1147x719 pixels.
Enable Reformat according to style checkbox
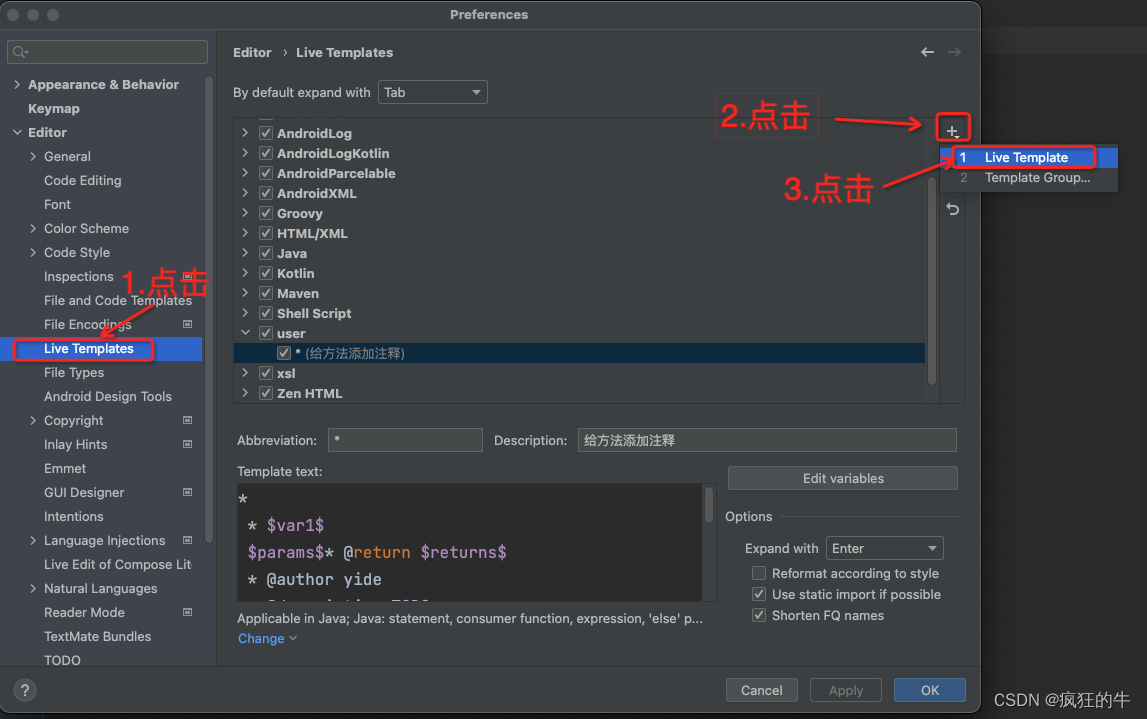pos(759,573)
